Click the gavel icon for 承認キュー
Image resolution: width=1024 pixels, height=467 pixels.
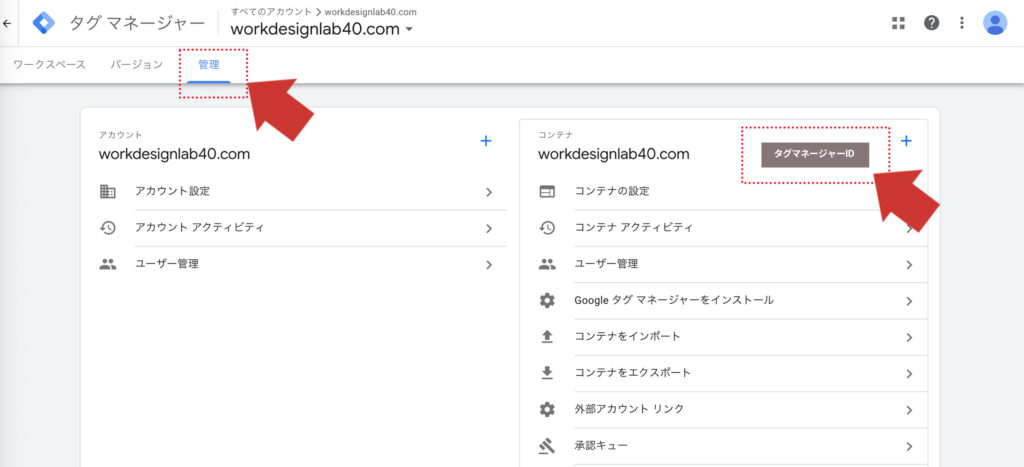click(x=547, y=446)
